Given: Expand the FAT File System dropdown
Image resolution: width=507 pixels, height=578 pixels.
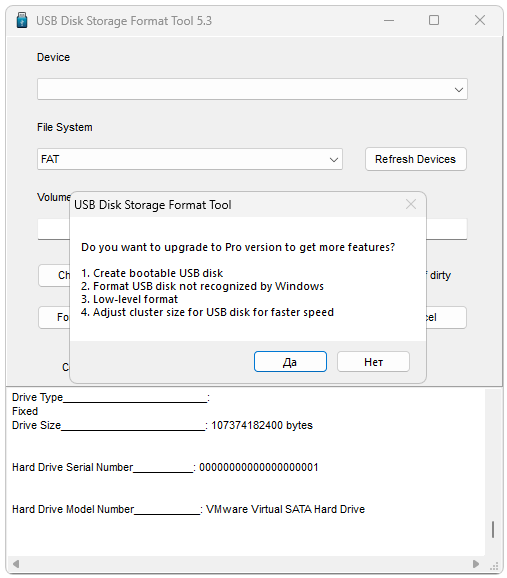Looking at the screenshot, I should (190, 159).
